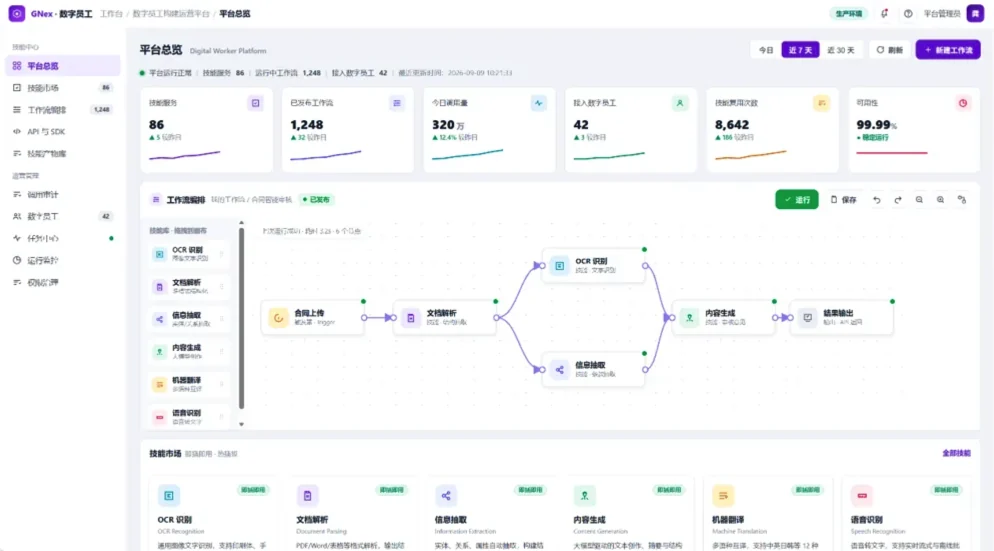Open the notification bell icon
Screen dimensions: 994x551
tap(884, 13)
